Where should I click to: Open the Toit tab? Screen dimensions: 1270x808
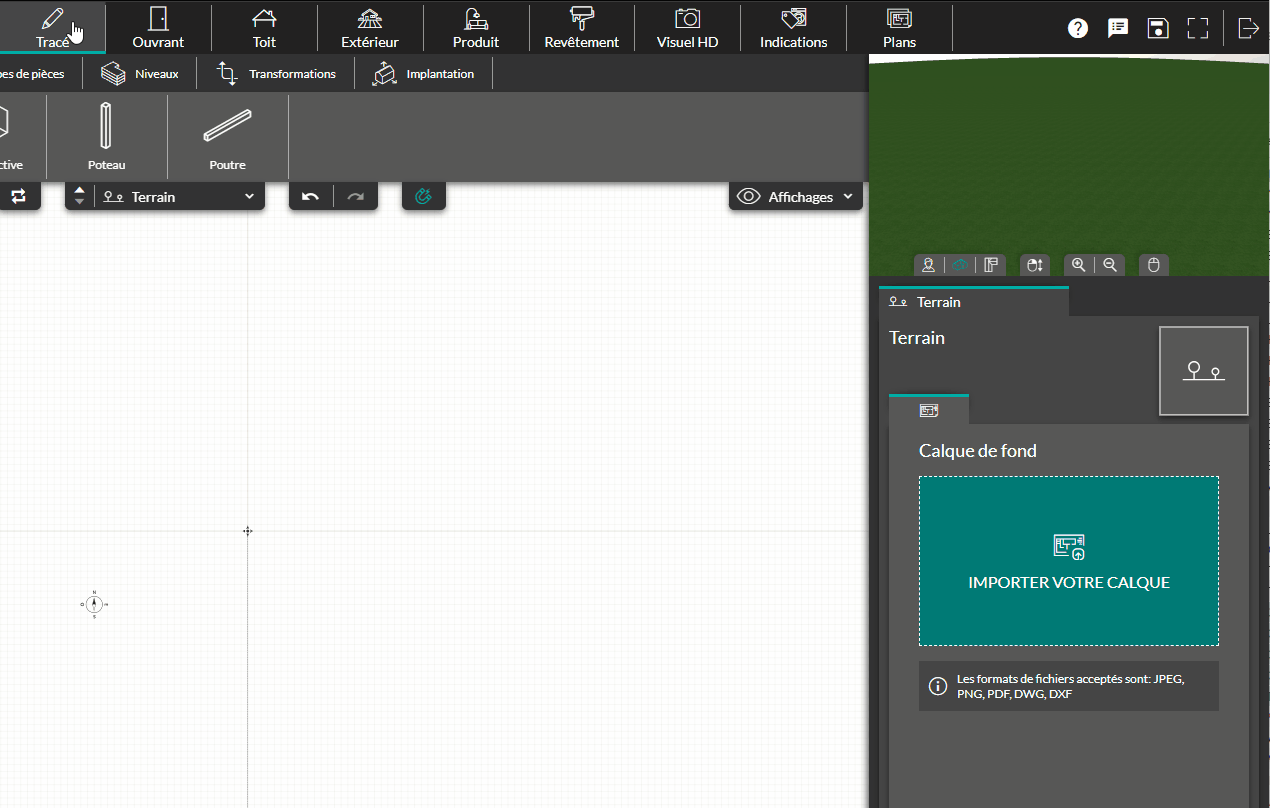[264, 27]
